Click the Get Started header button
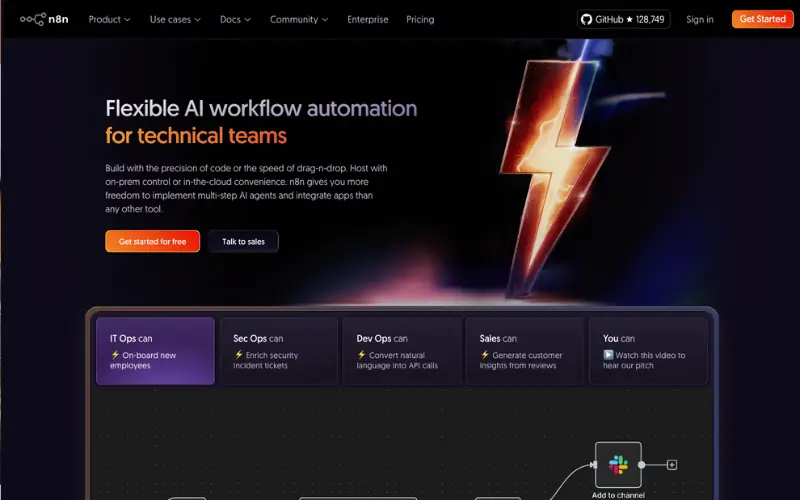The height and width of the screenshot is (500, 800). click(x=762, y=19)
